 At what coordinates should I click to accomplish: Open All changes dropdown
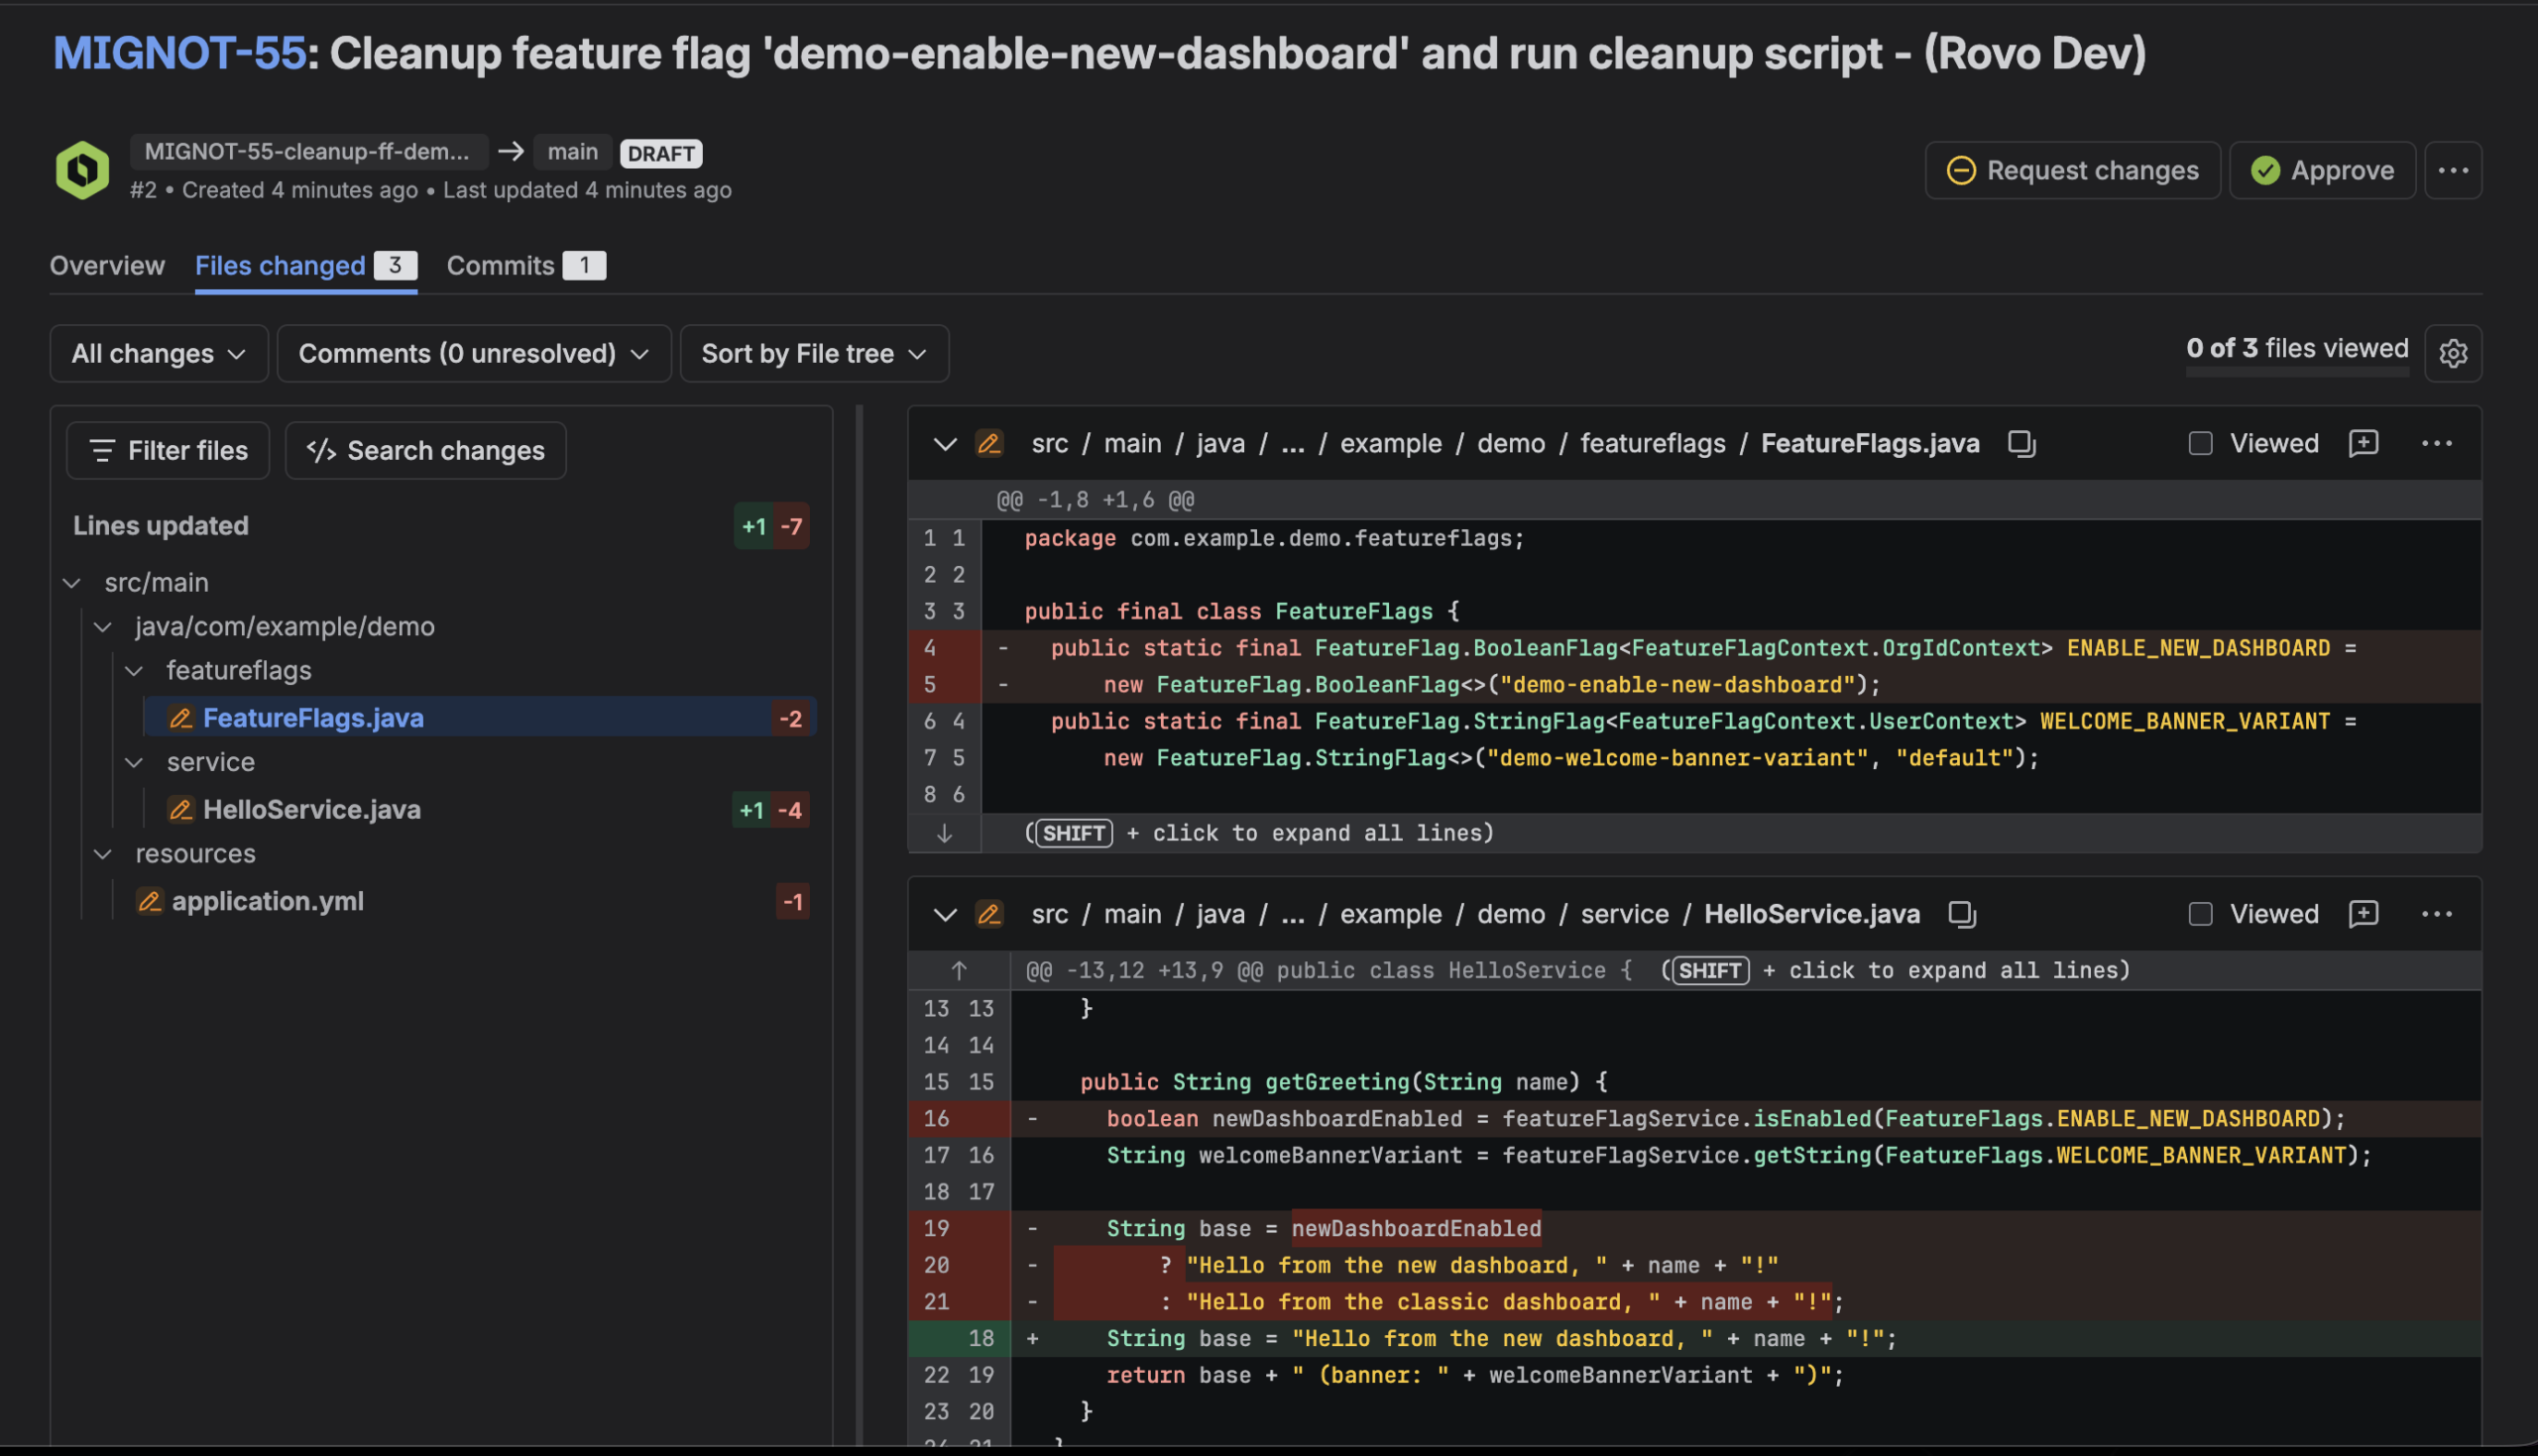[x=159, y=353]
